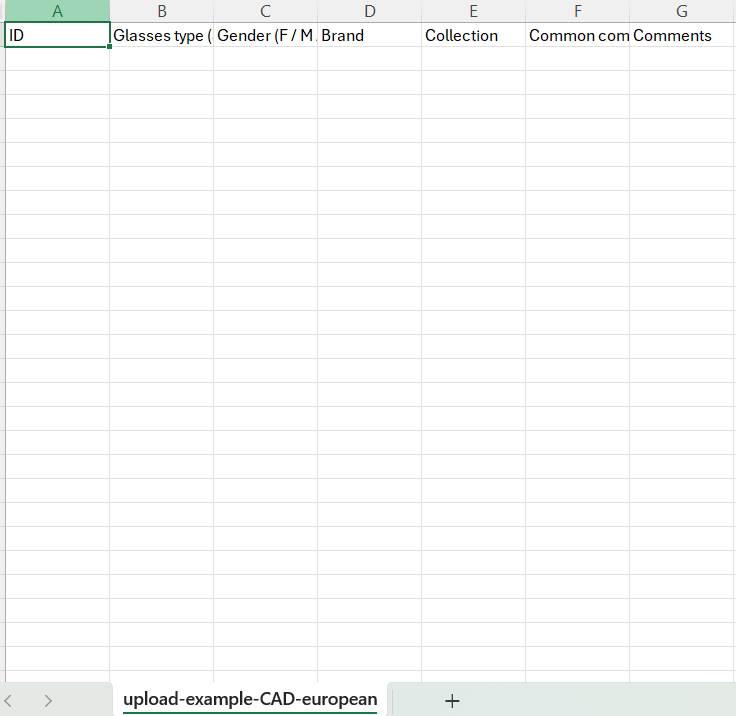The image size is (736, 716).
Task: Select the cell containing ID
Action: point(57,35)
